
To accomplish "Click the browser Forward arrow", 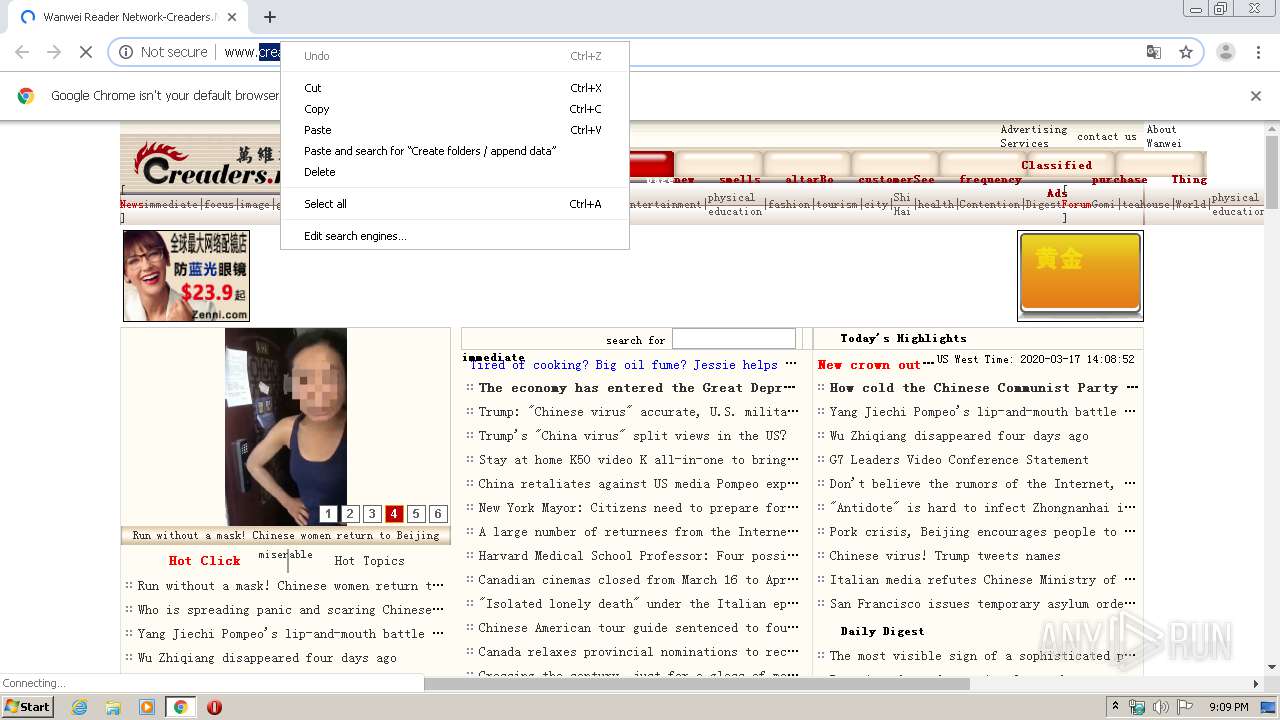I will 54,52.
